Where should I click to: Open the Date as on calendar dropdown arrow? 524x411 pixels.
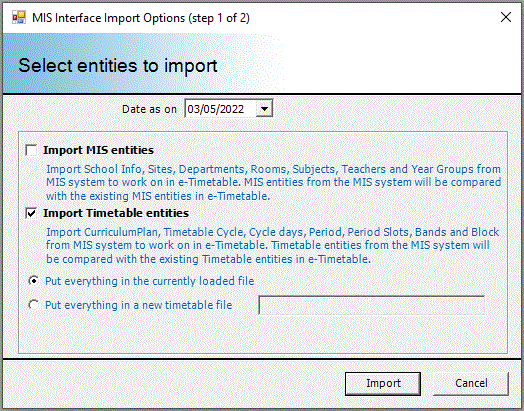point(264,109)
